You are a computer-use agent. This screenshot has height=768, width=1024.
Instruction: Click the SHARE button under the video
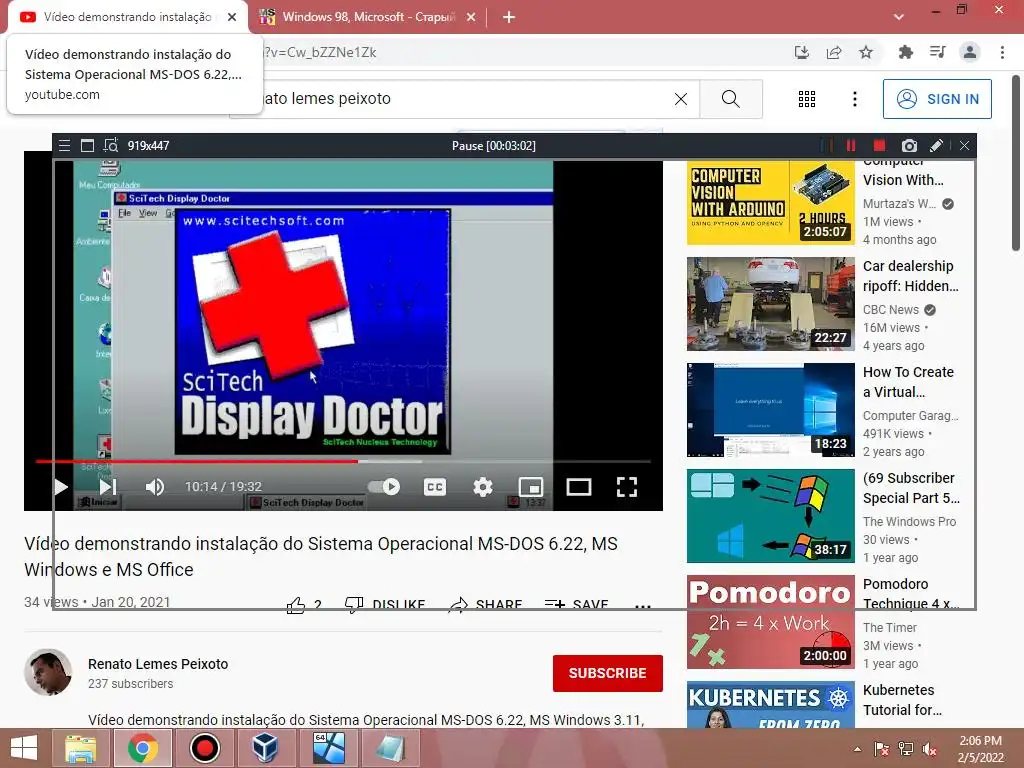tap(486, 605)
